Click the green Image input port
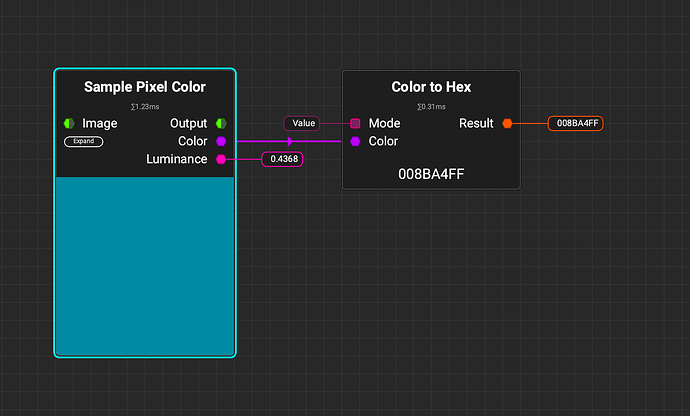The image size is (690, 416). coord(69,123)
